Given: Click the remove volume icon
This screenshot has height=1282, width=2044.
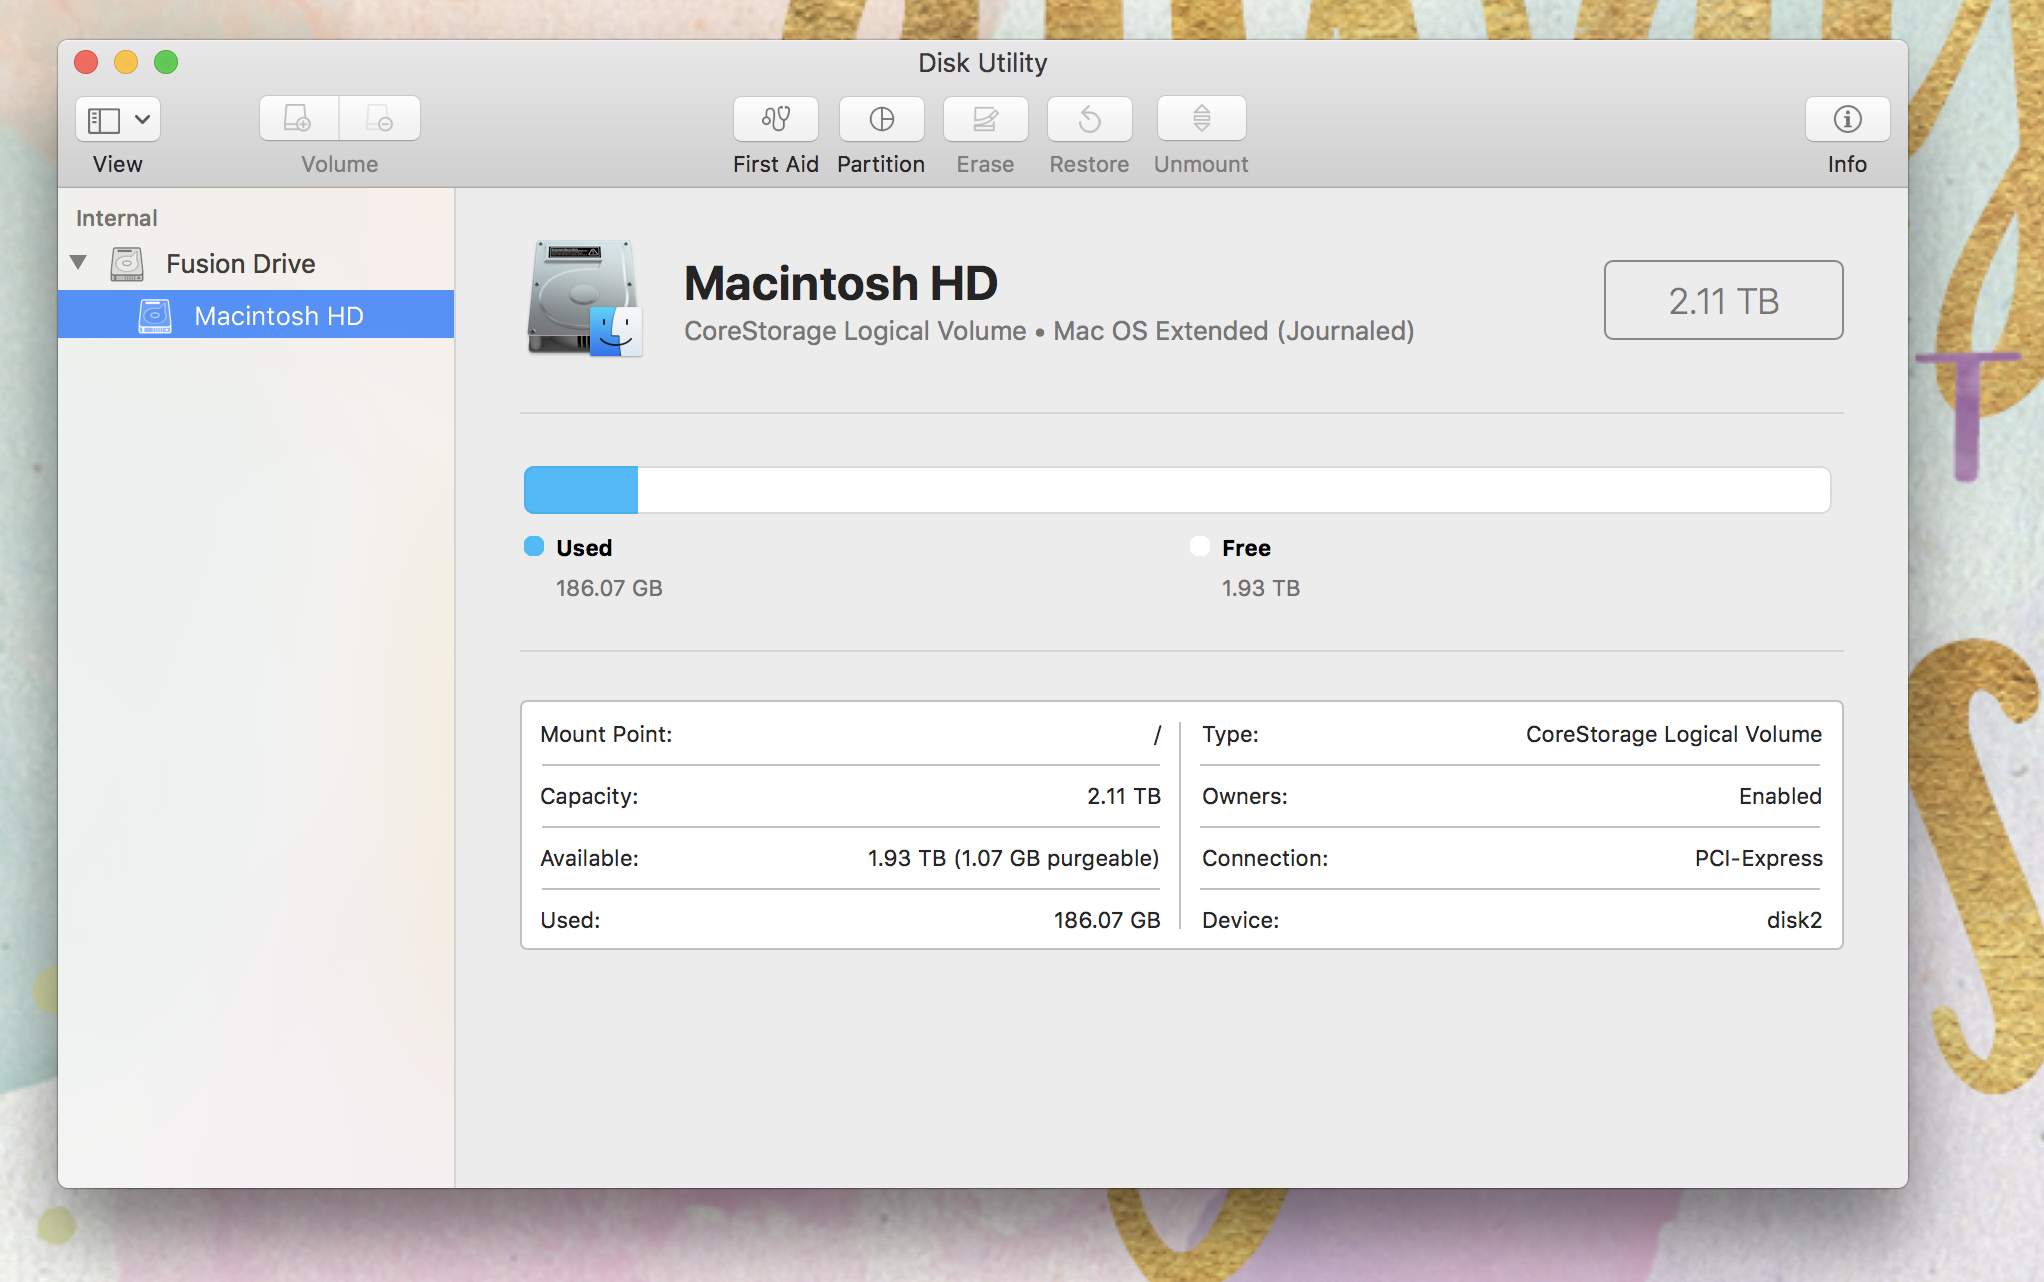Looking at the screenshot, I should pos(379,119).
